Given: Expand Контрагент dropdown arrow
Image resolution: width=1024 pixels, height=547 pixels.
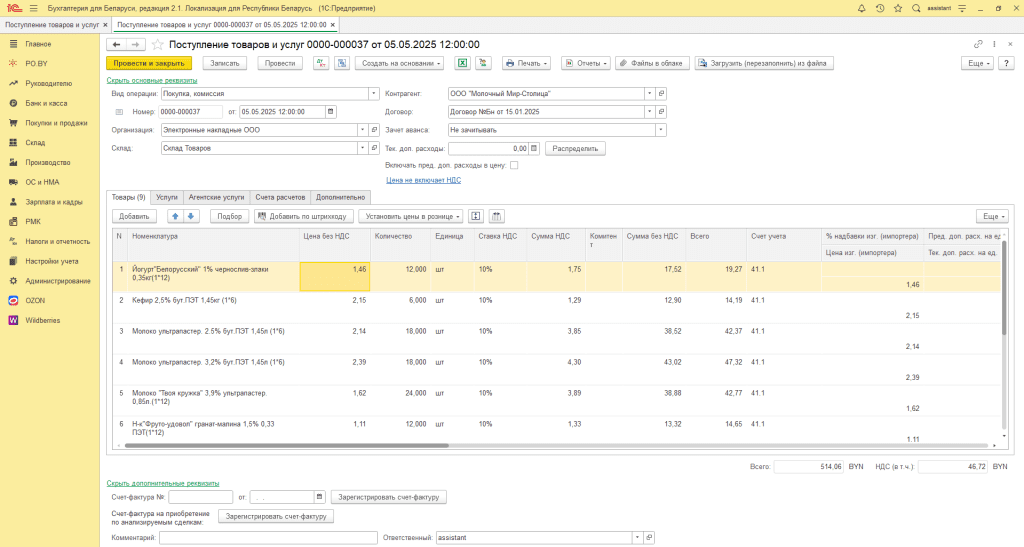Looking at the screenshot, I should tap(649, 93).
